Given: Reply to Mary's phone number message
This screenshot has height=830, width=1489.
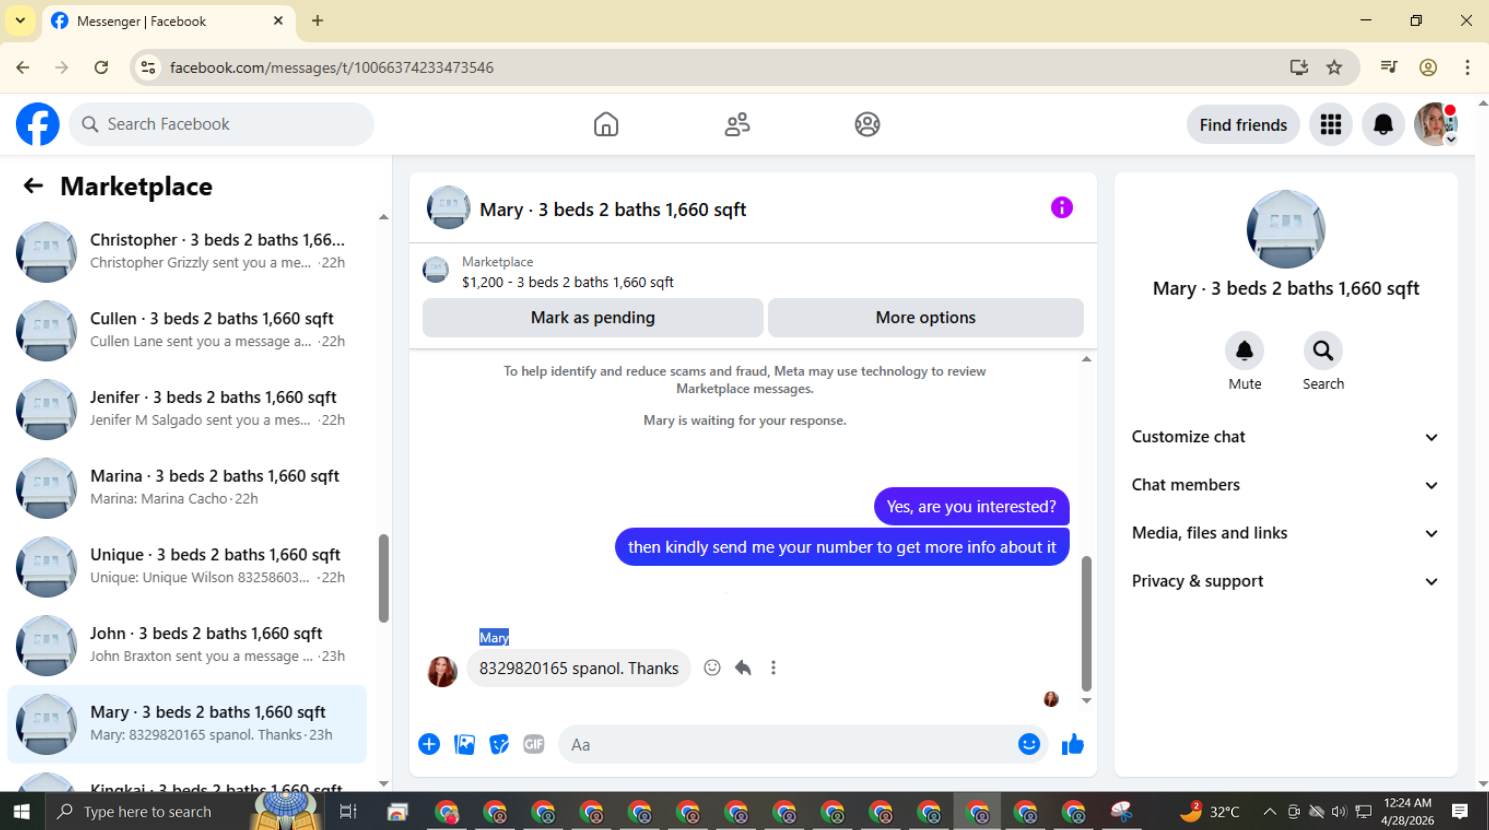Looking at the screenshot, I should point(743,668).
